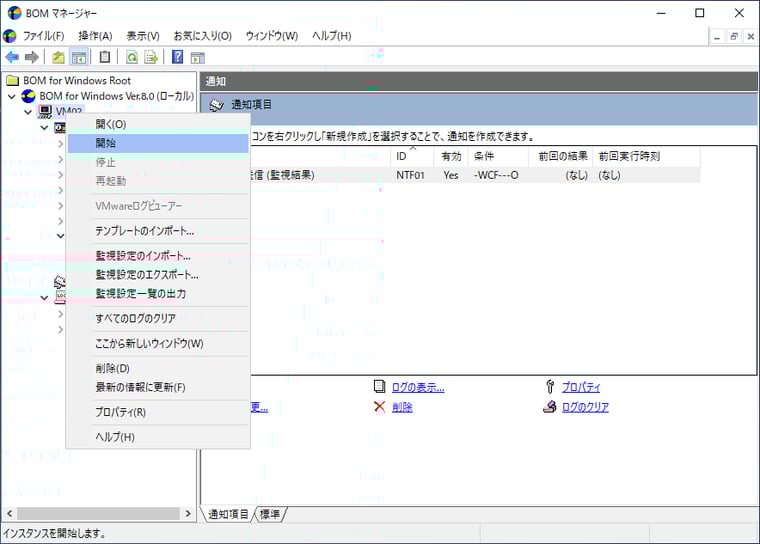Minimize the inner MDI window
760x544 pixels.
pos(717,36)
